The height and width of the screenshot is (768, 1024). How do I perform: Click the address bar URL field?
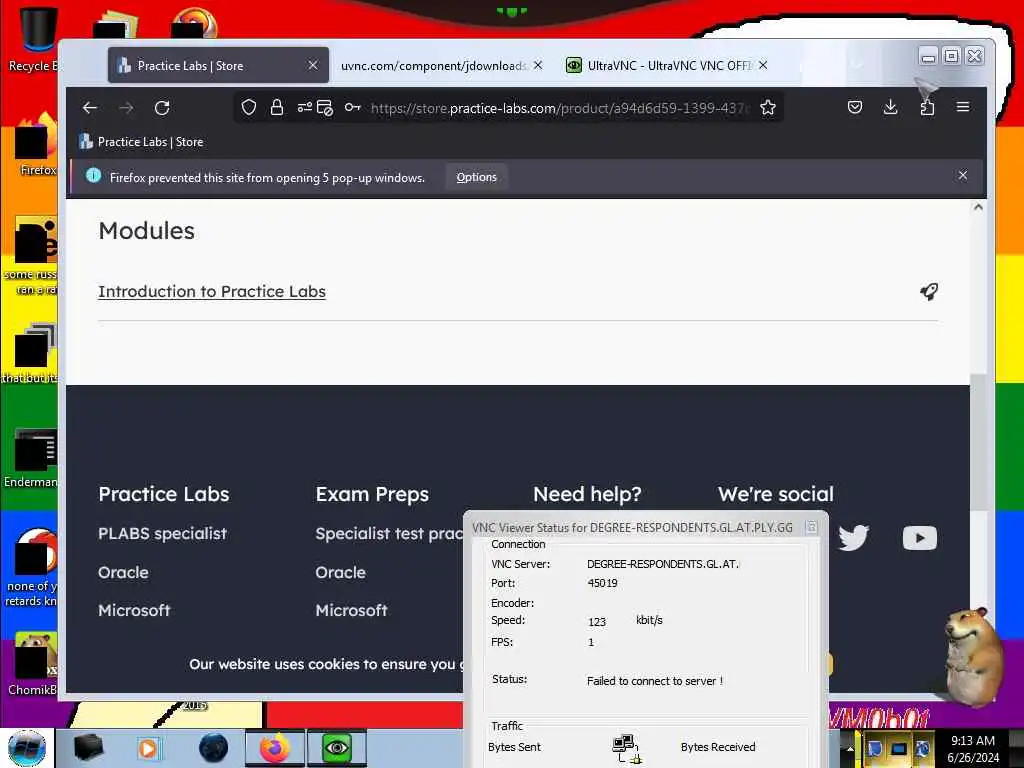[x=560, y=108]
